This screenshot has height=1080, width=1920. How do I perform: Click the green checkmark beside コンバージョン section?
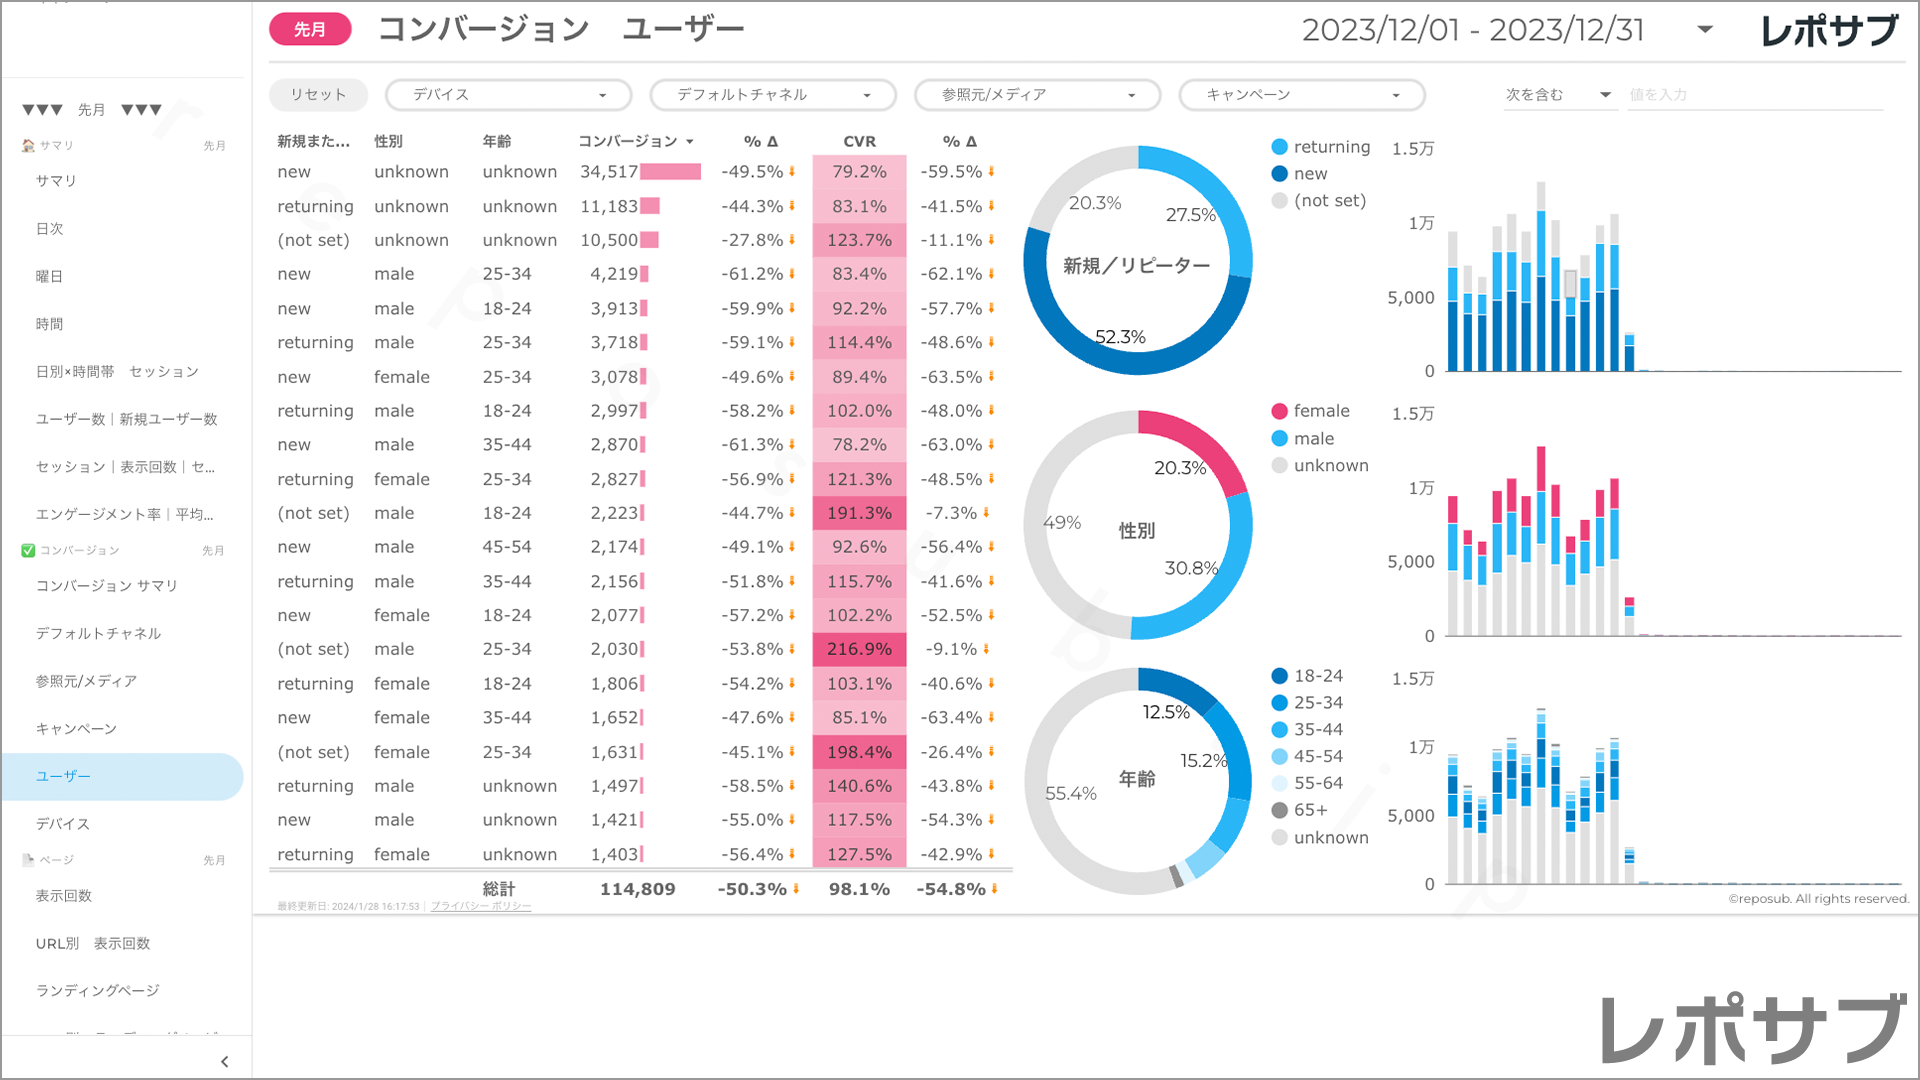[x=28, y=551]
